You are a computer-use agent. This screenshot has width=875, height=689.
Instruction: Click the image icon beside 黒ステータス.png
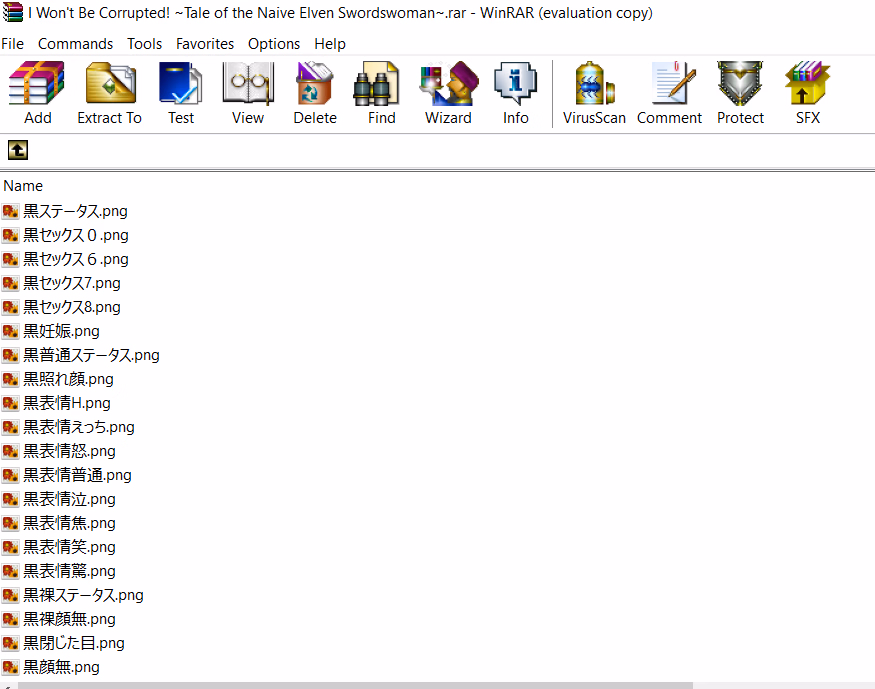point(11,211)
